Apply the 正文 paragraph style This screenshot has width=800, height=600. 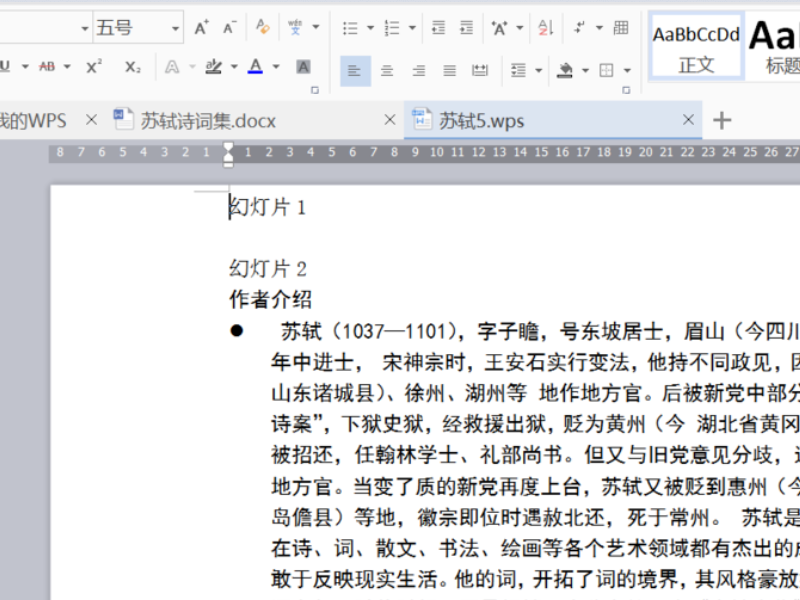tap(696, 47)
